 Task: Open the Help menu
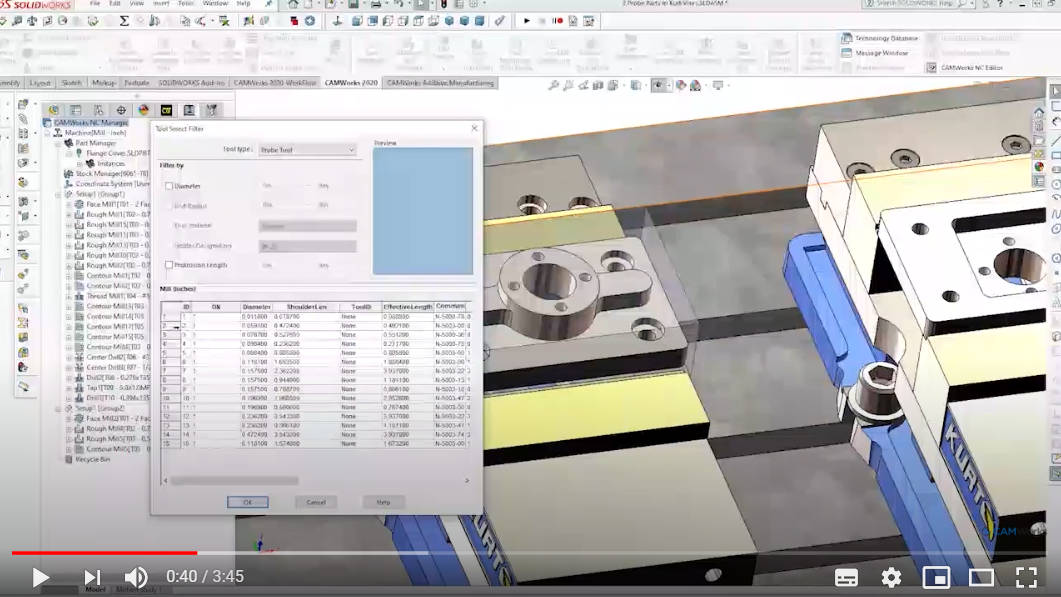click(x=244, y=3)
